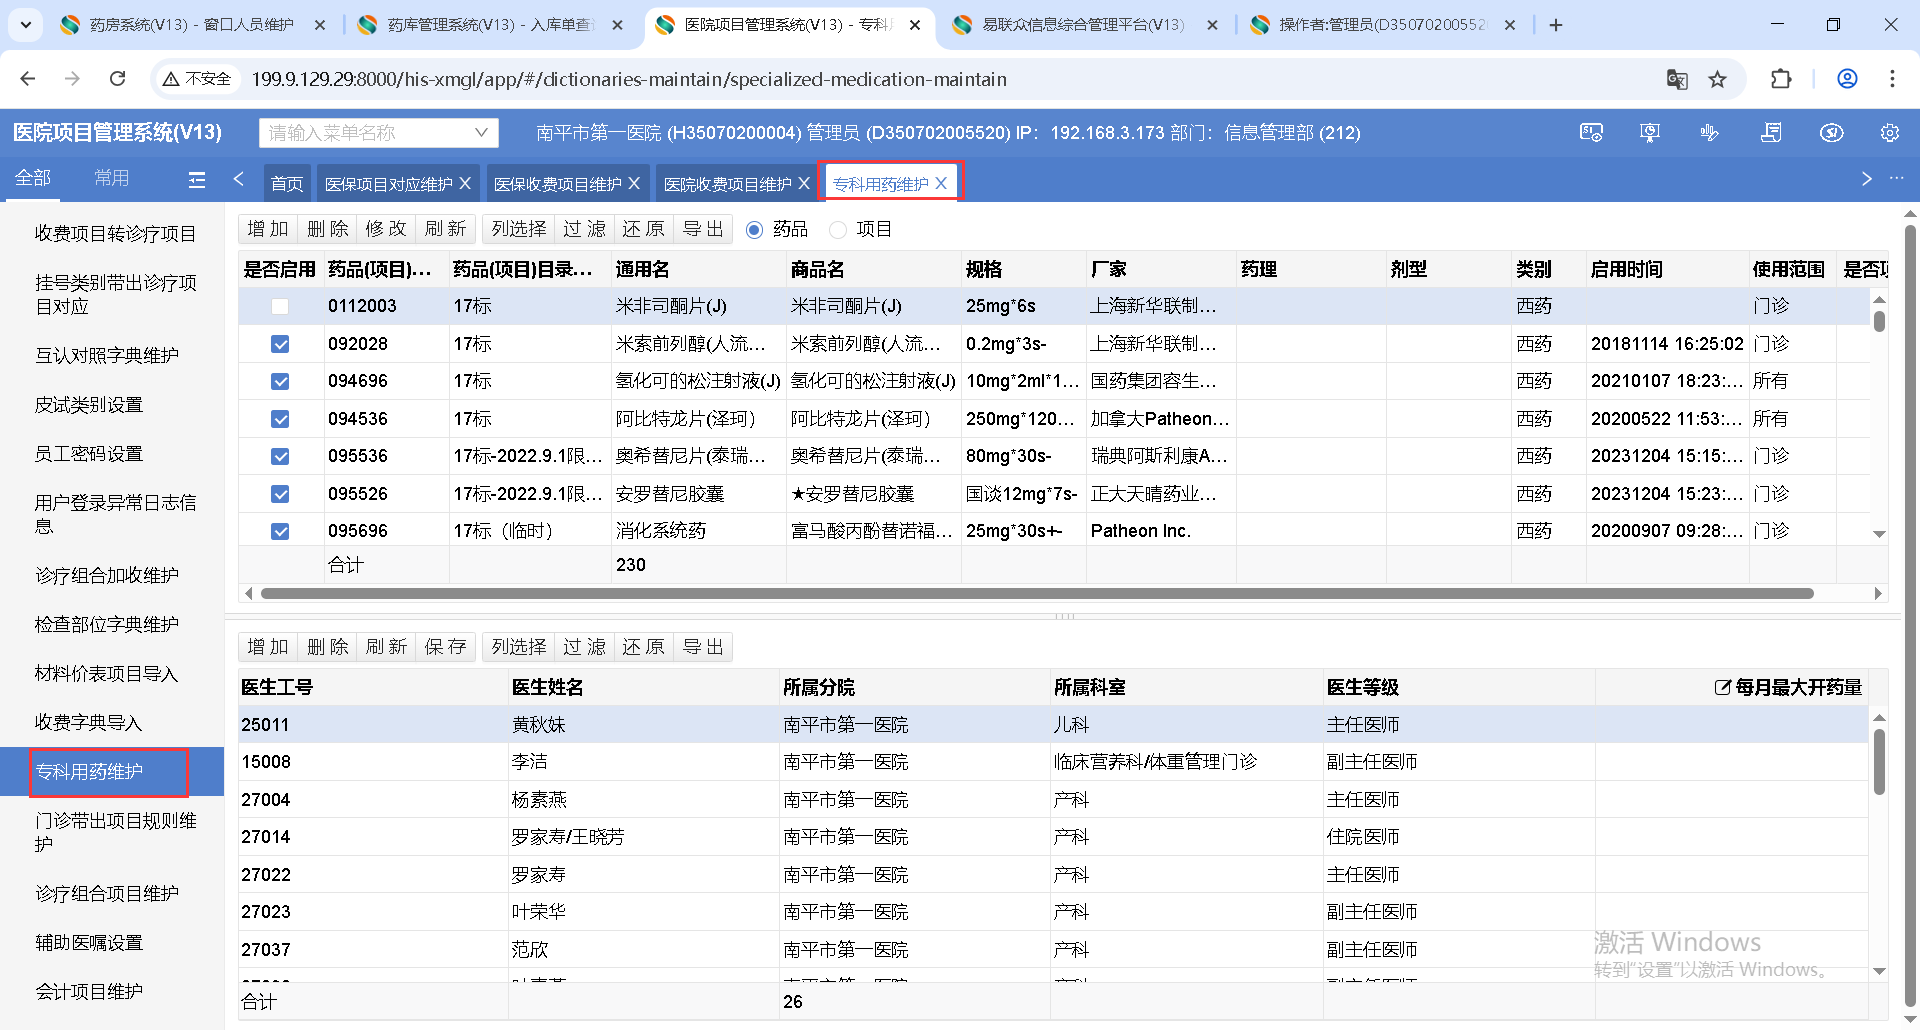Select the 药品 radio button

[x=754, y=230]
